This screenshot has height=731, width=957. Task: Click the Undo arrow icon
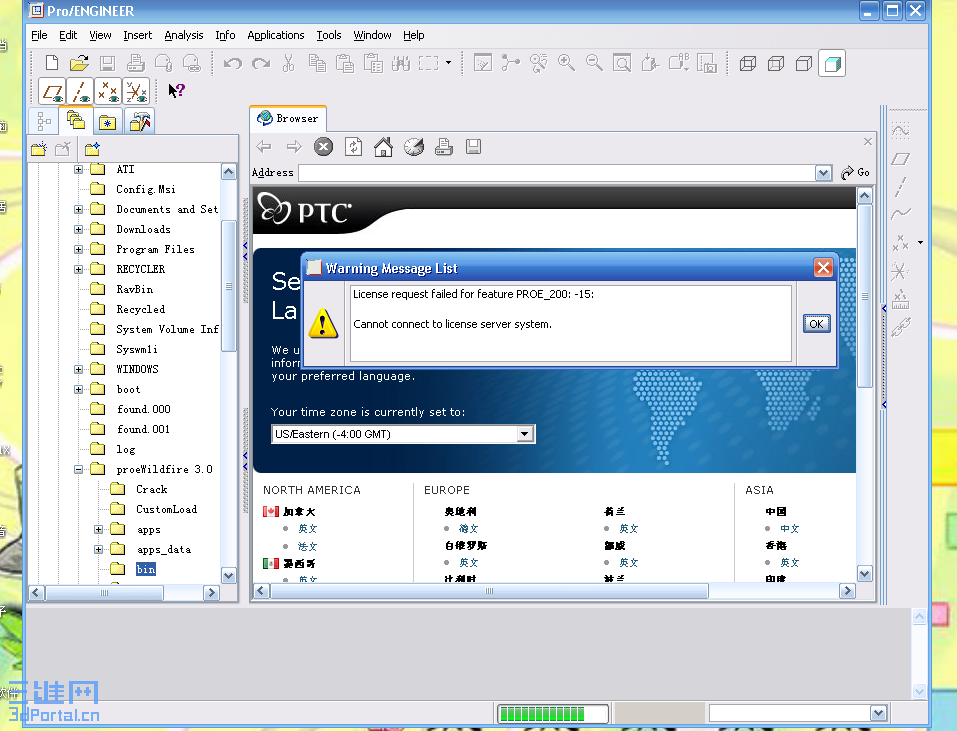click(233, 63)
